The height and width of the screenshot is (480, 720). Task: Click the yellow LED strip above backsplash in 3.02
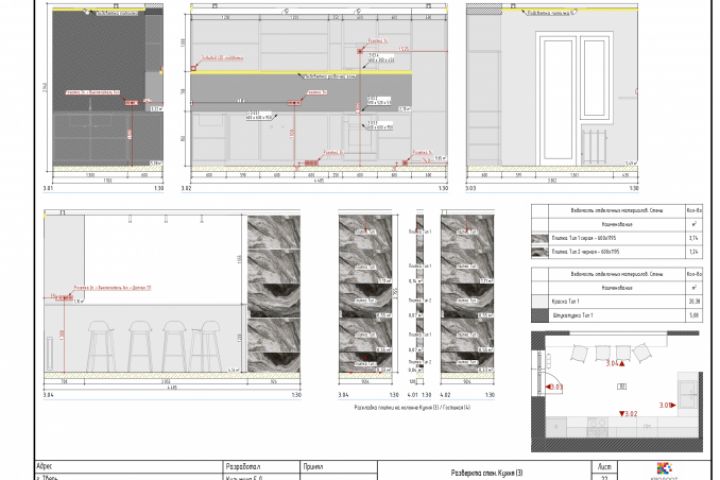301,72
